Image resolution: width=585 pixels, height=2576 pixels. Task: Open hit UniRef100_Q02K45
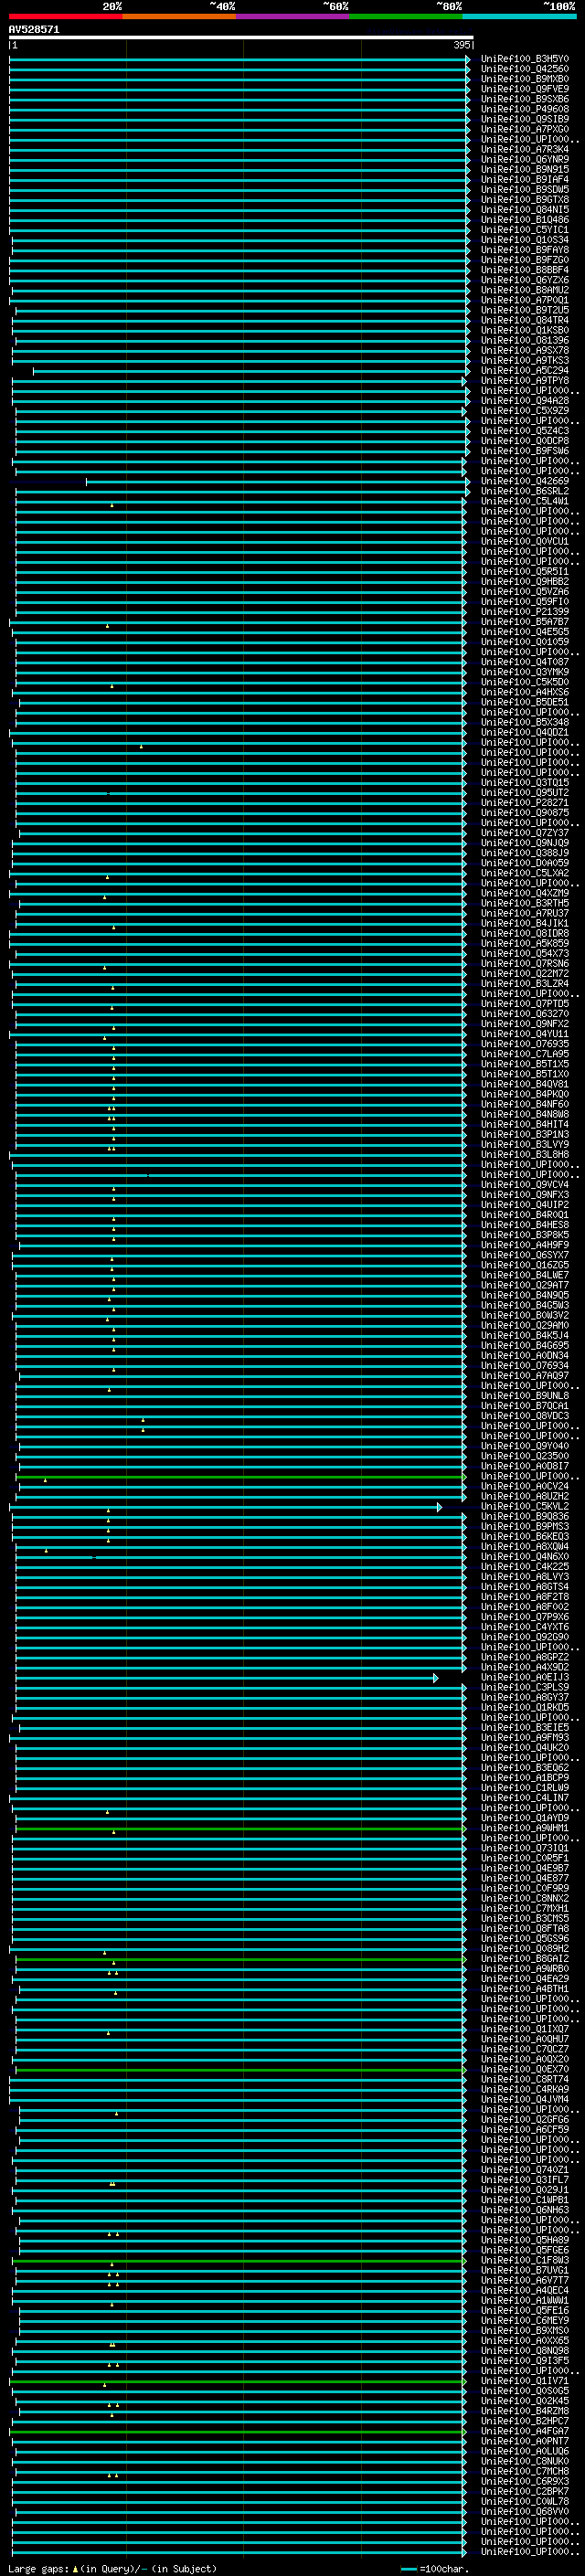[525, 2401]
